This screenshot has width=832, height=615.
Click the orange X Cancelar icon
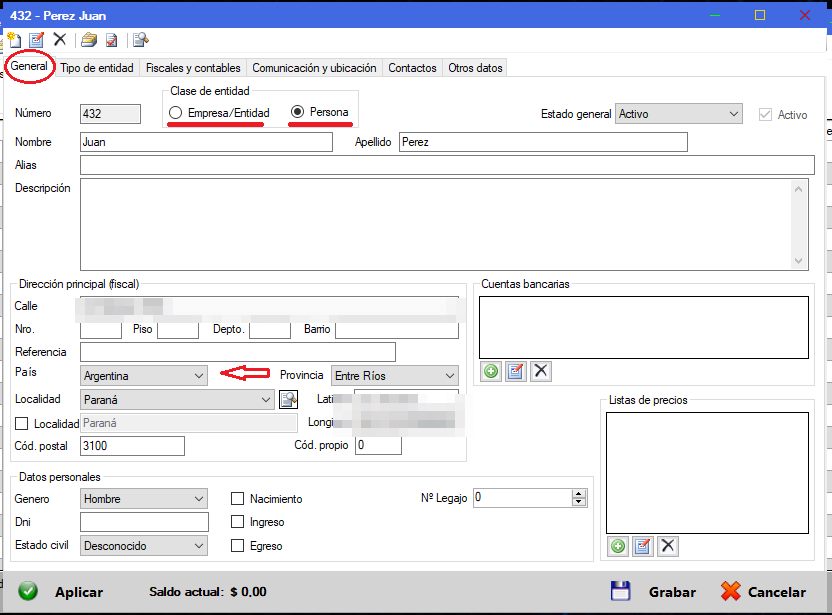(731, 591)
